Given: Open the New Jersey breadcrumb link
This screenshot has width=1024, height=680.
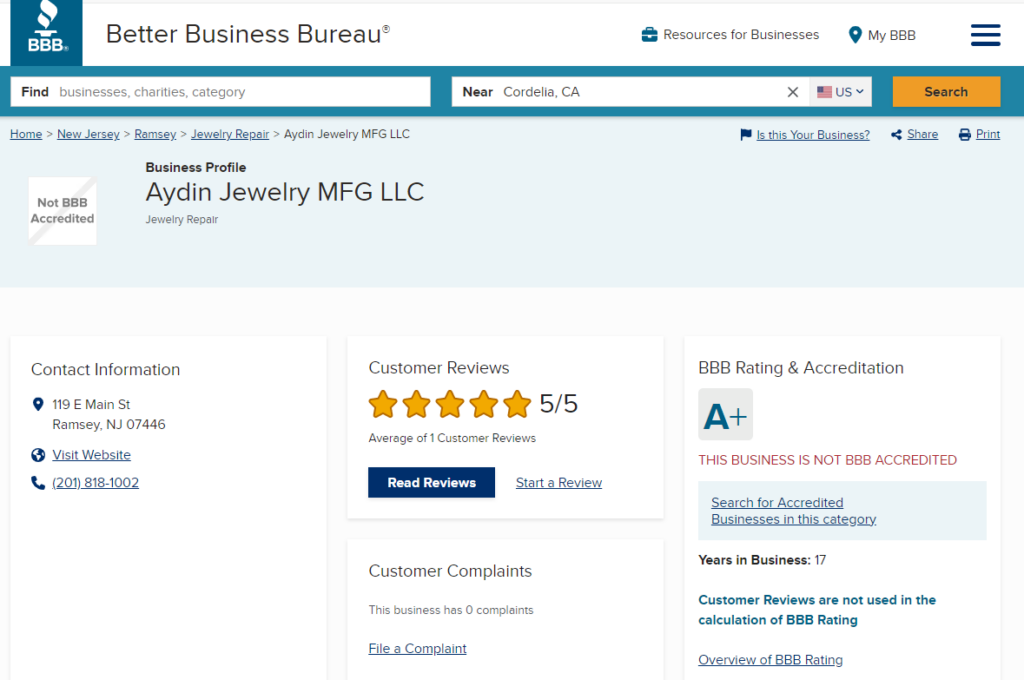Looking at the screenshot, I should coord(88,134).
